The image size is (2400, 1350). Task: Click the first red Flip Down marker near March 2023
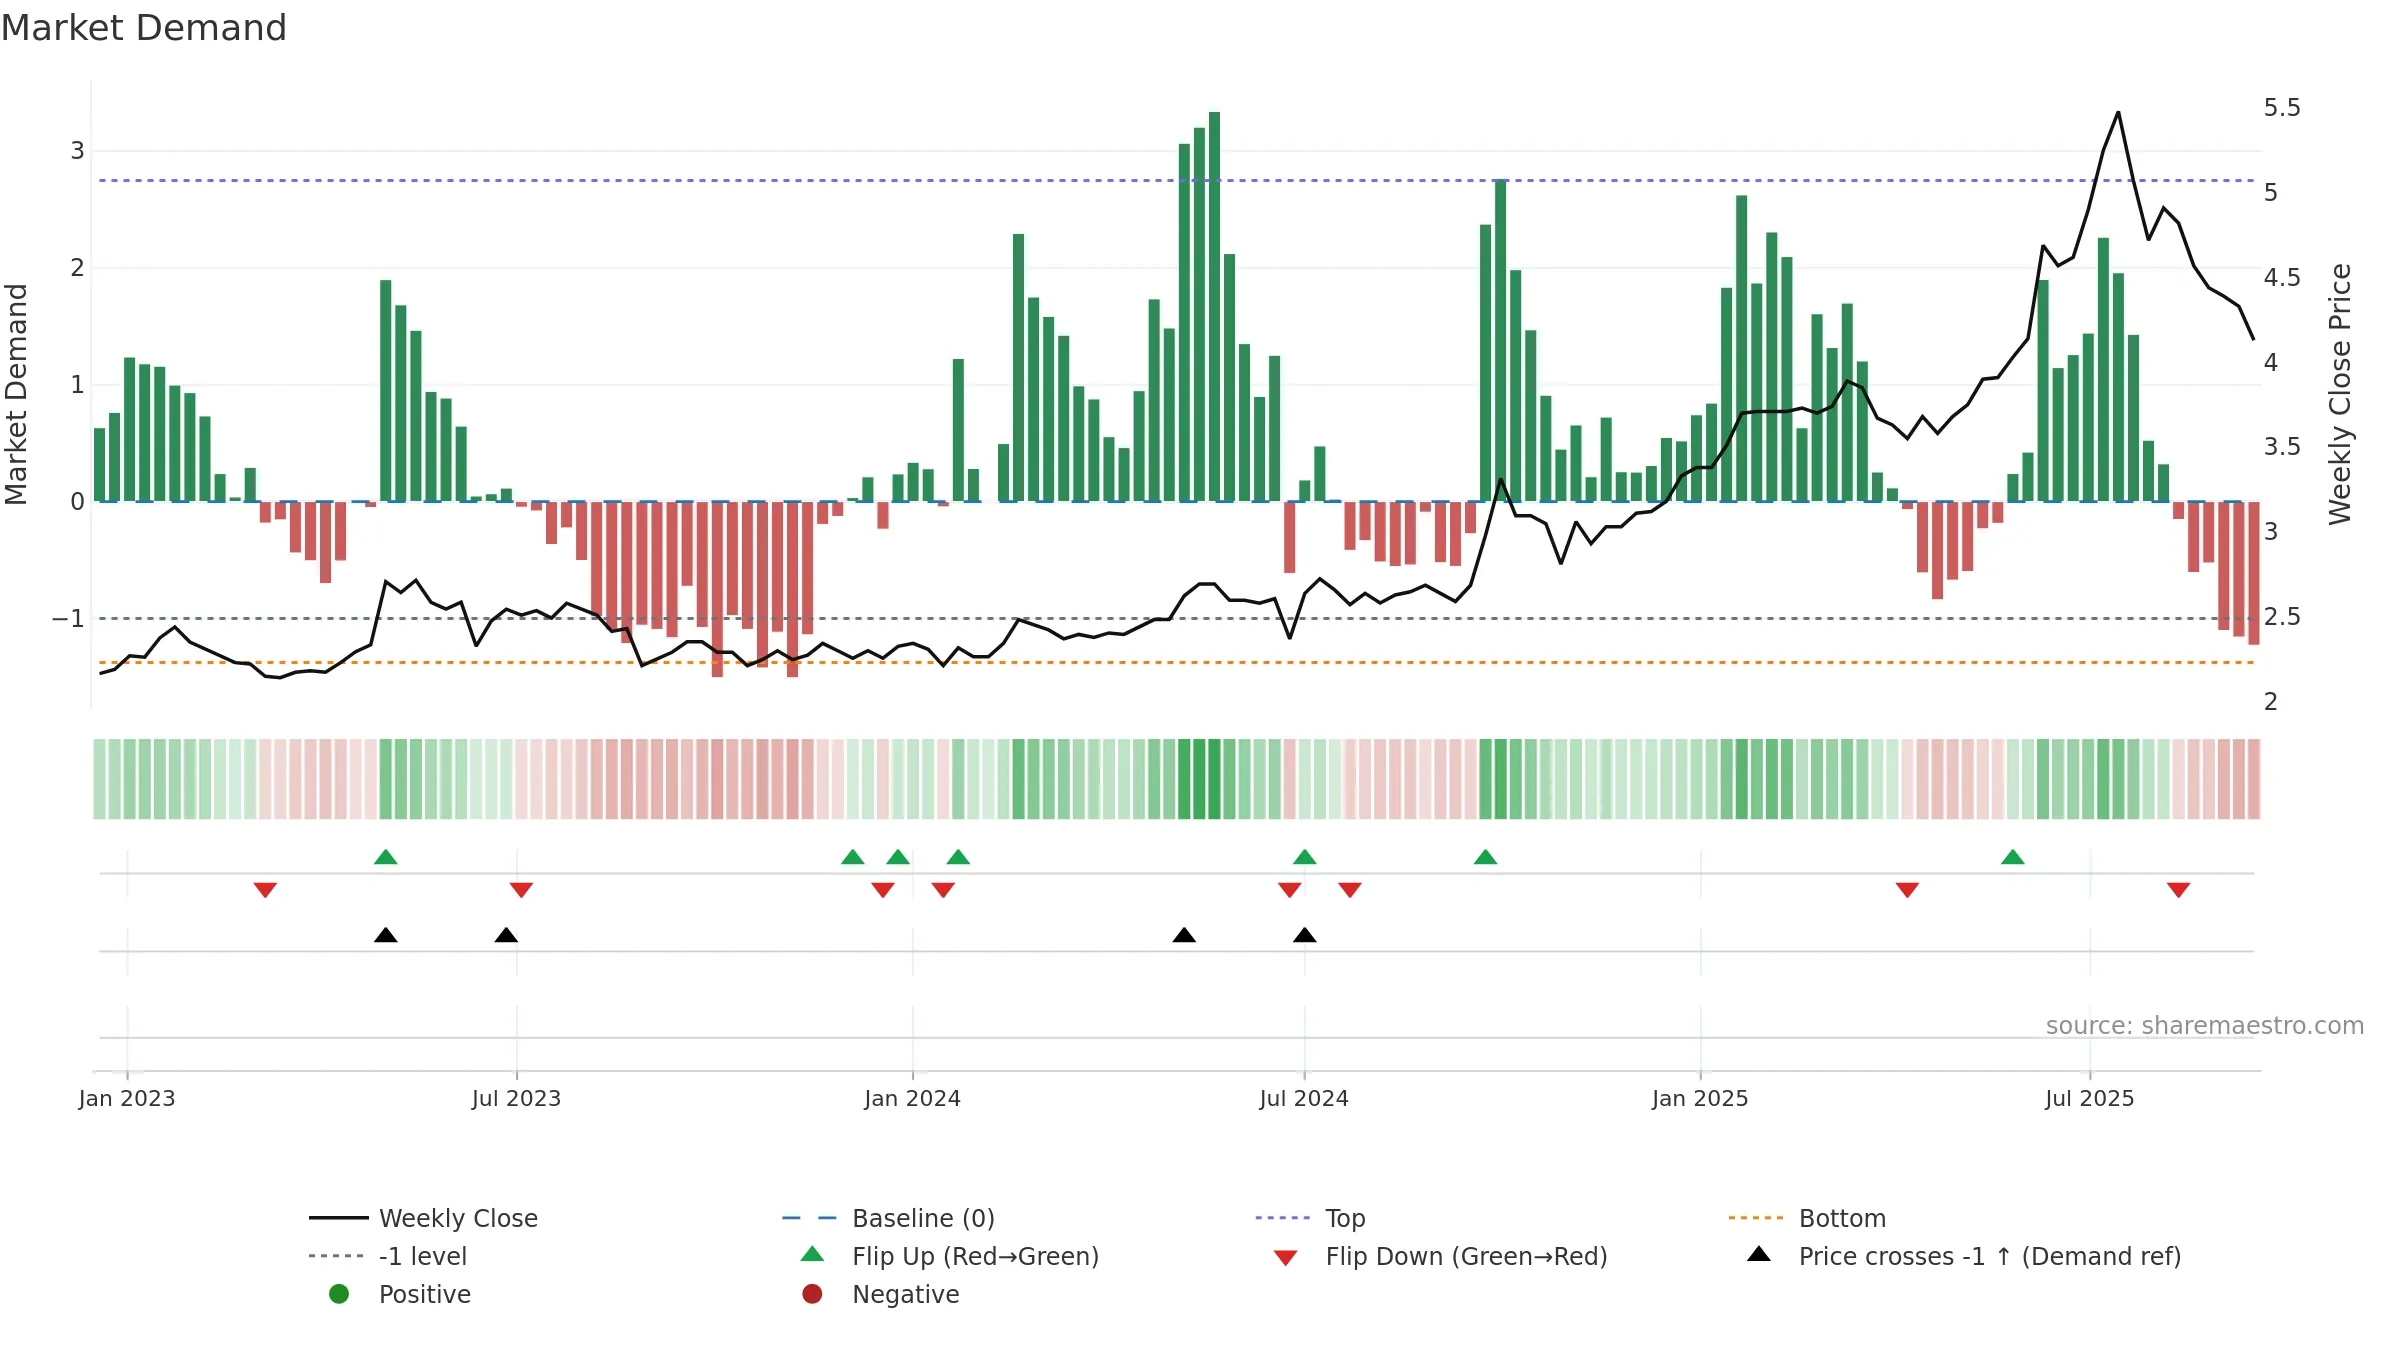[265, 890]
